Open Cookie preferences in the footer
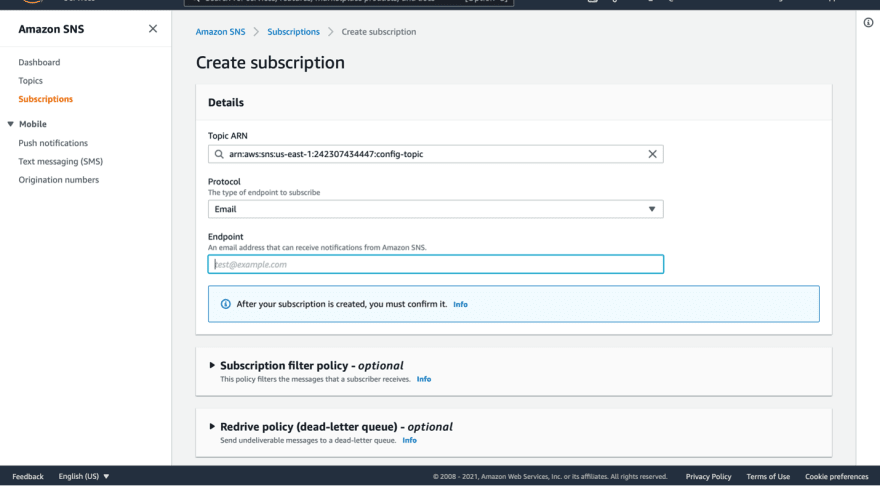The height and width of the screenshot is (487, 880). point(837,476)
